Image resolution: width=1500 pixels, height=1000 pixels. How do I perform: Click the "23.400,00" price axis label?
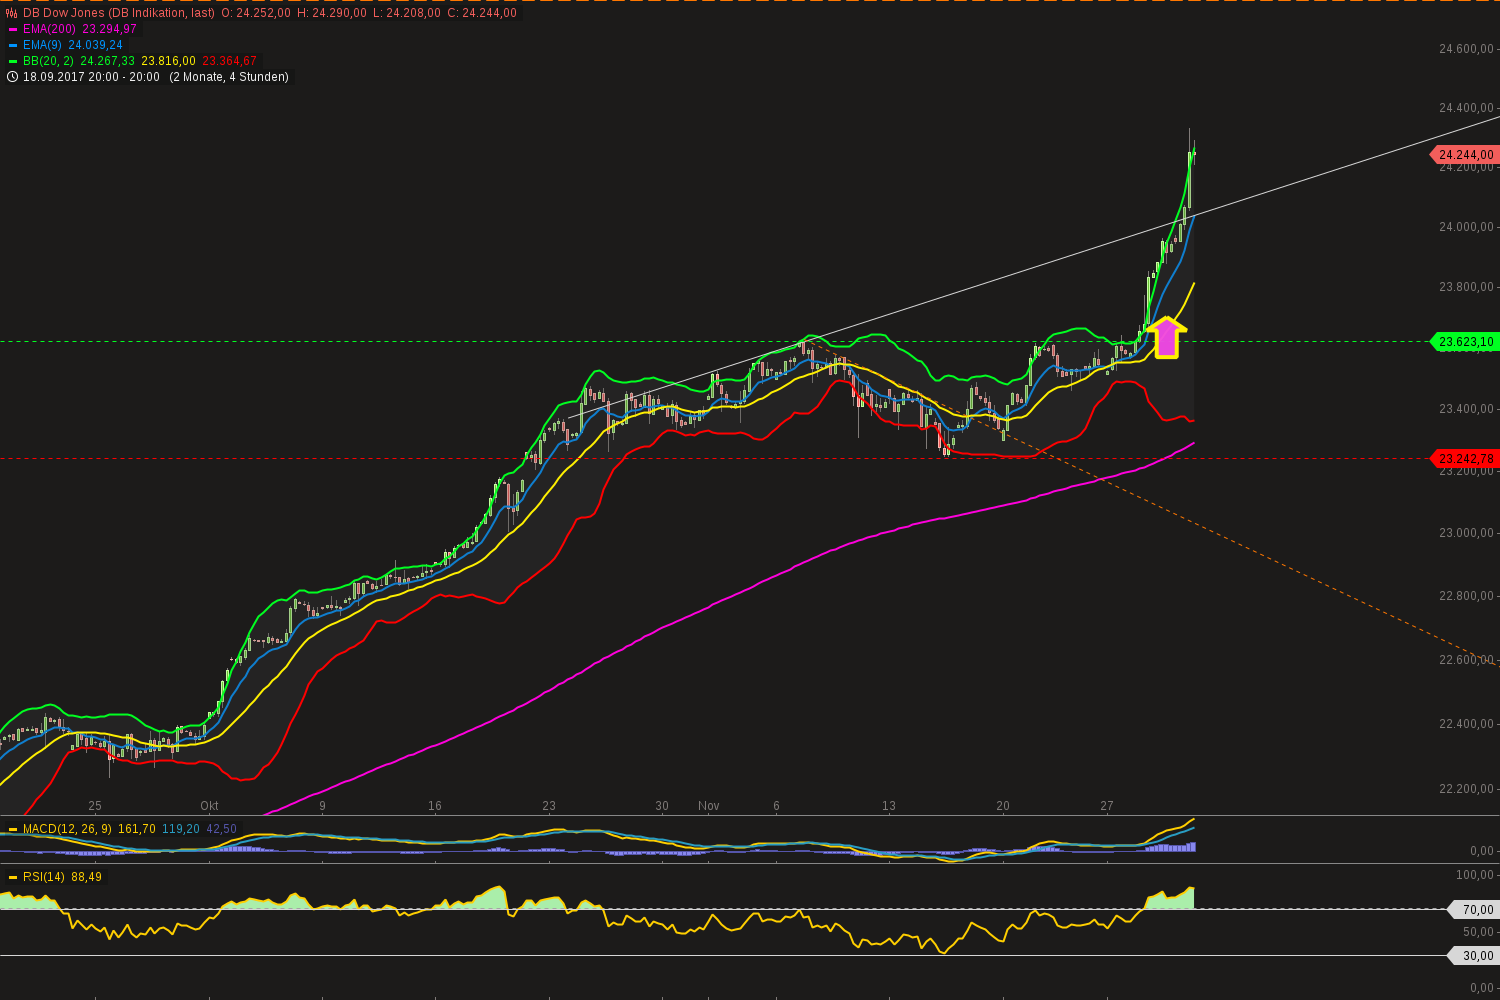tap(1467, 409)
